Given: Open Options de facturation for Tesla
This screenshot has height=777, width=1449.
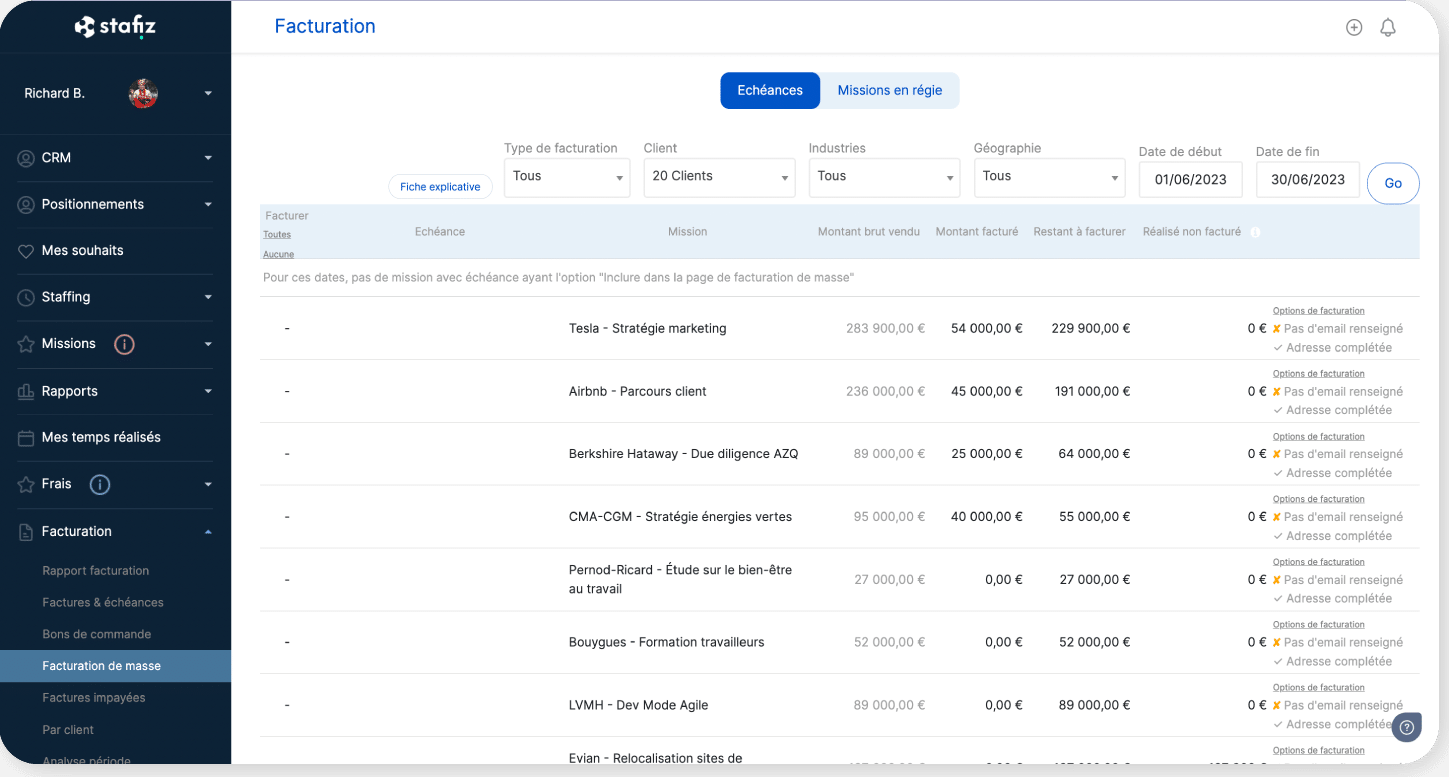Looking at the screenshot, I should (1318, 311).
